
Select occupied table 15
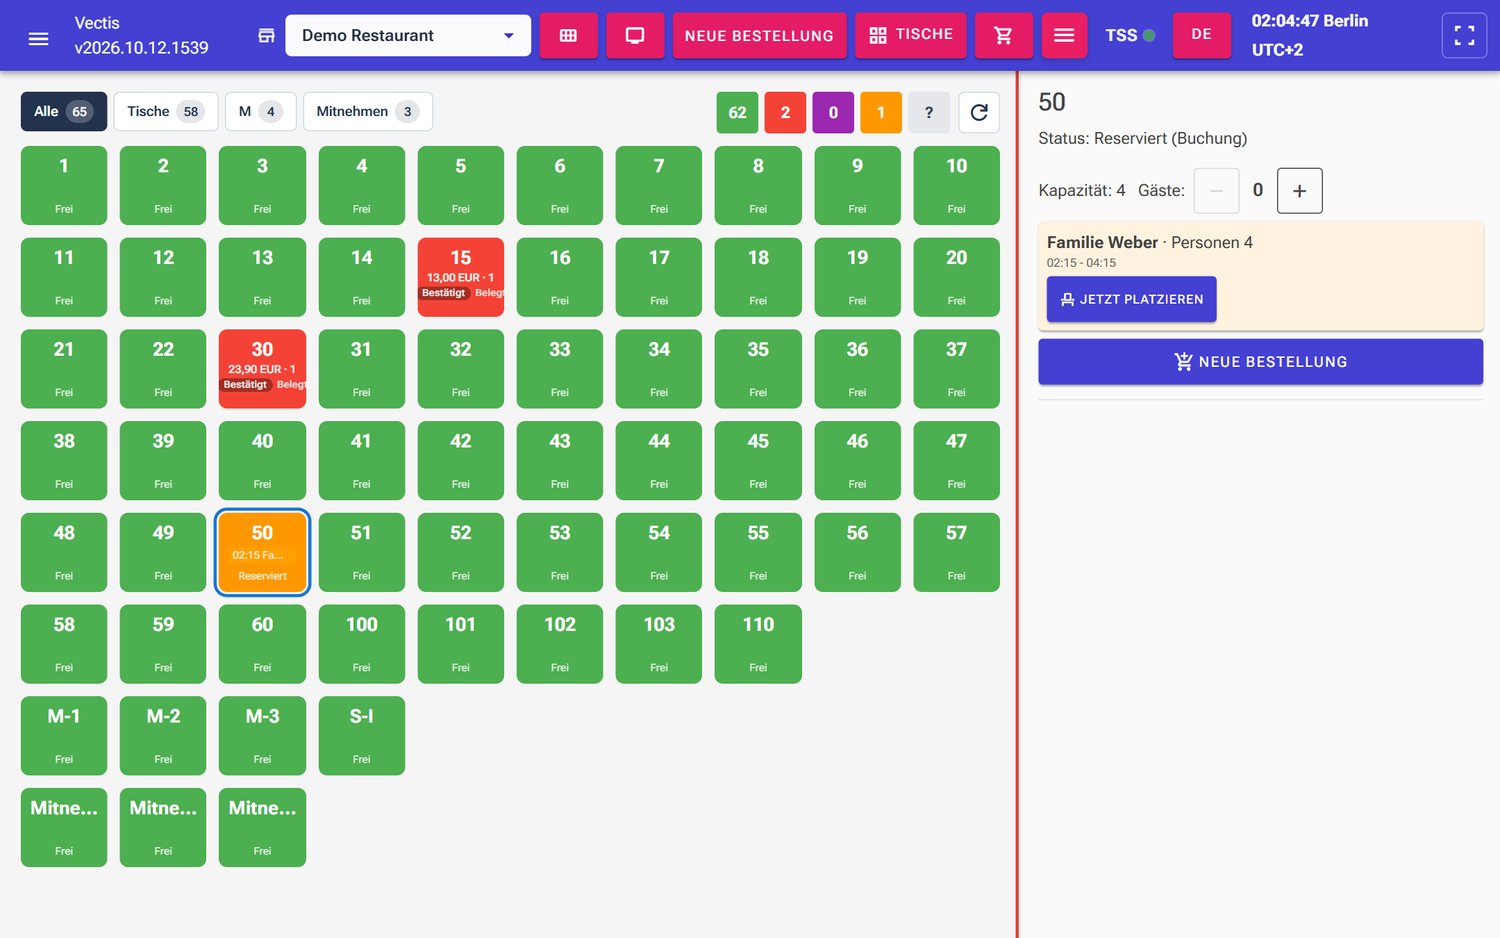click(x=461, y=277)
